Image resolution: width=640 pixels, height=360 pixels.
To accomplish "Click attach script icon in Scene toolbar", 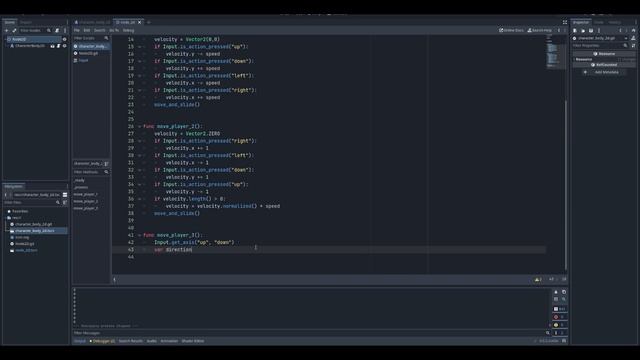I will (57, 31).
